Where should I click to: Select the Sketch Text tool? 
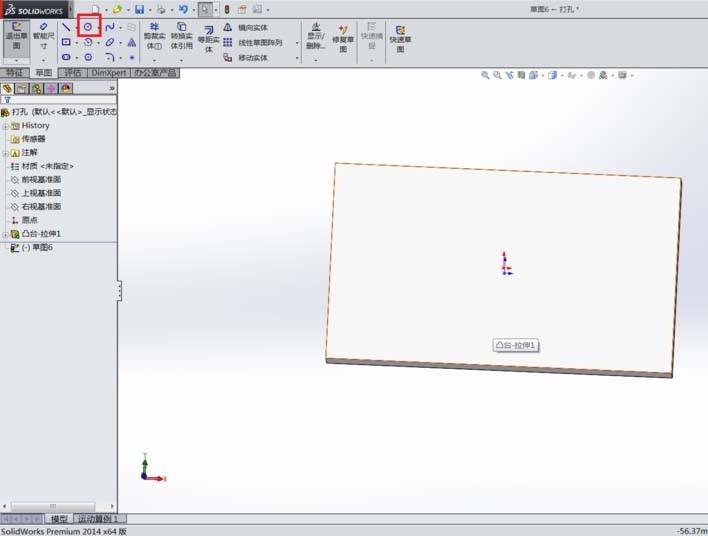[131, 42]
